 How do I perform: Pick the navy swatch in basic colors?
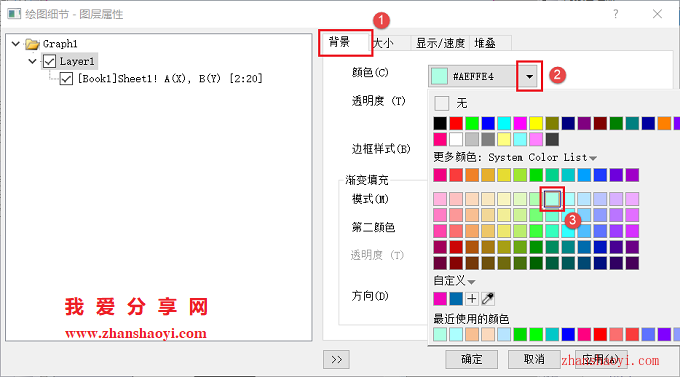(568, 123)
